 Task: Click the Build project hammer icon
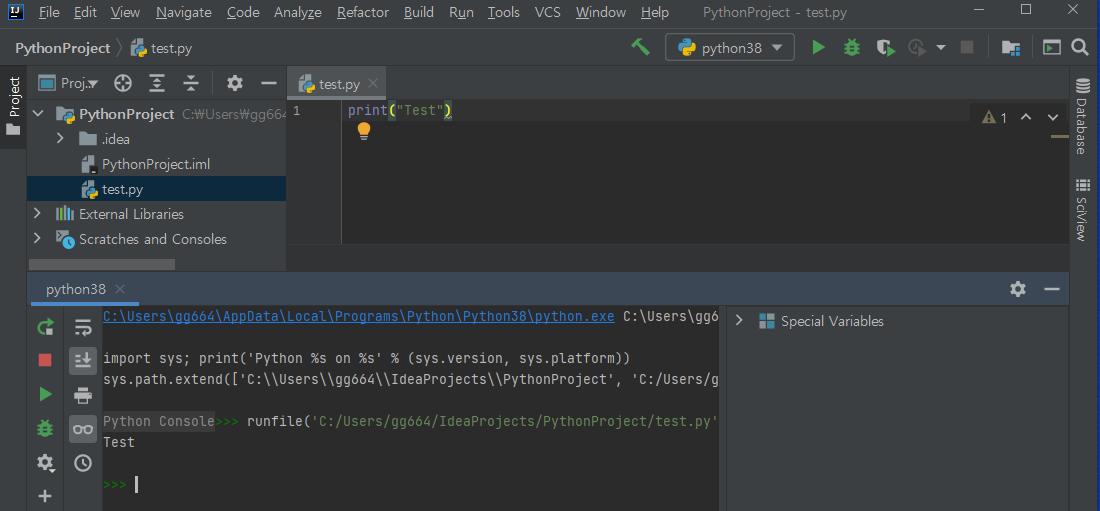click(x=640, y=47)
